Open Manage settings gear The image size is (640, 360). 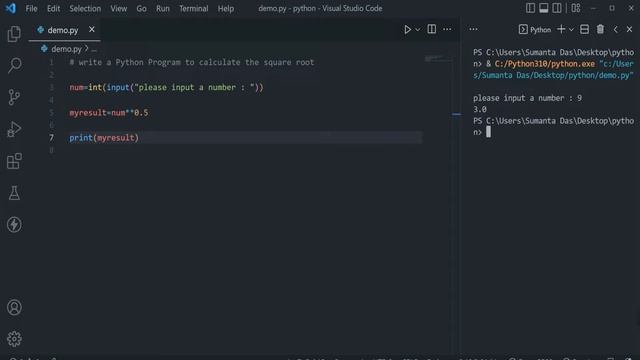coord(14,339)
